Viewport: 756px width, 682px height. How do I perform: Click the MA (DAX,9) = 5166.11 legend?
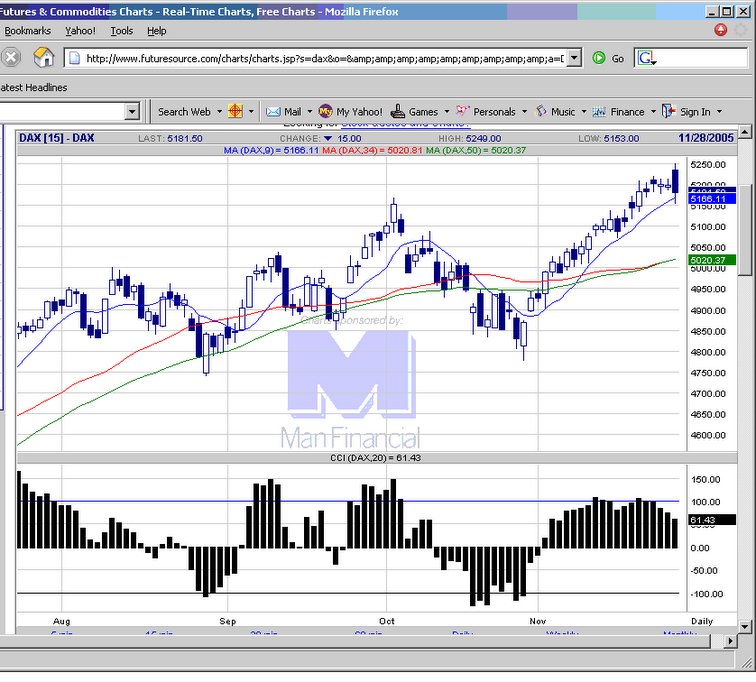point(271,150)
